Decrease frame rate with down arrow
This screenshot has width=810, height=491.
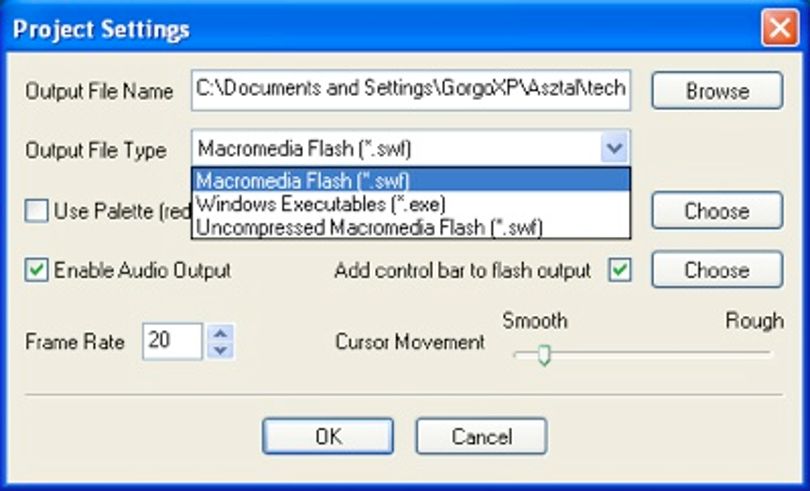coord(221,350)
